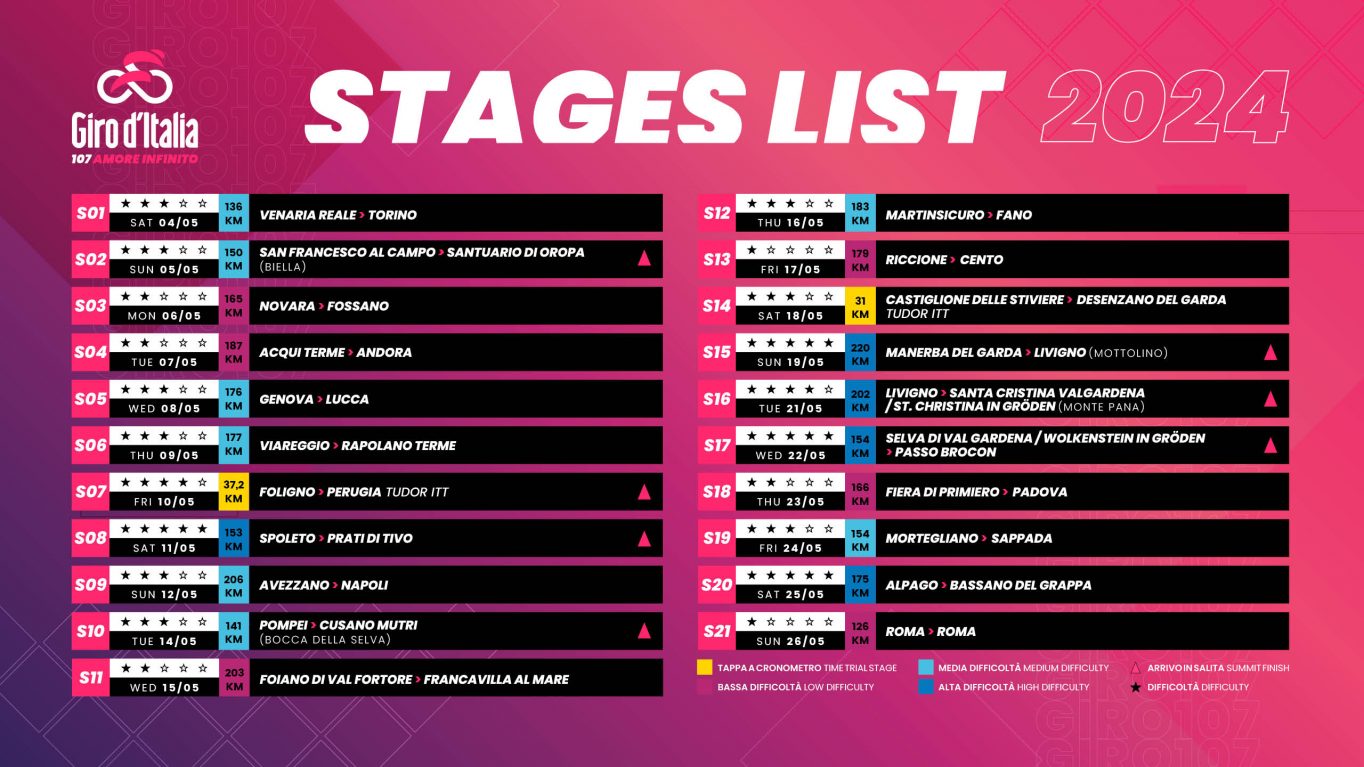Click the S21 stage label
Image resolution: width=1364 pixels, height=767 pixels.
716,631
